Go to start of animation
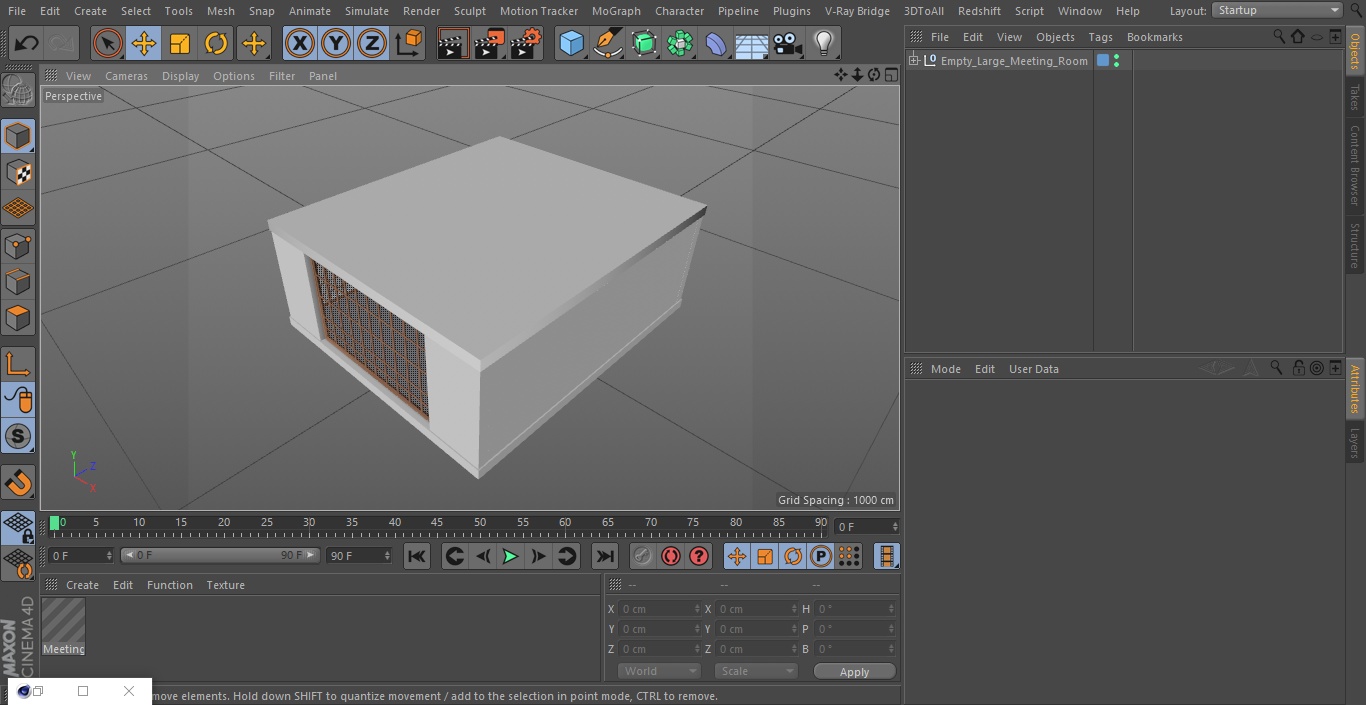This screenshot has width=1366, height=705. 417,556
